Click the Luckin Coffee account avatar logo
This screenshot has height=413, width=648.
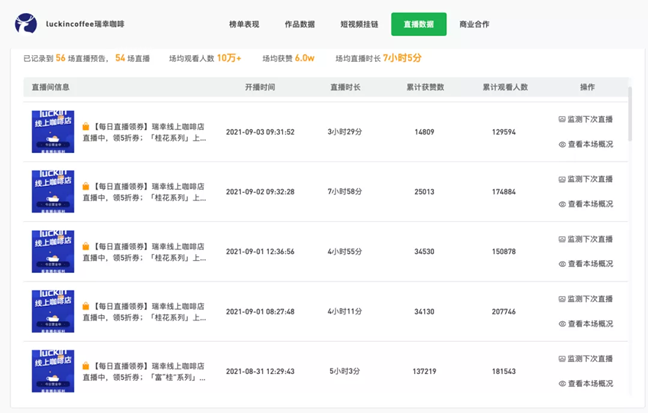[30, 22]
